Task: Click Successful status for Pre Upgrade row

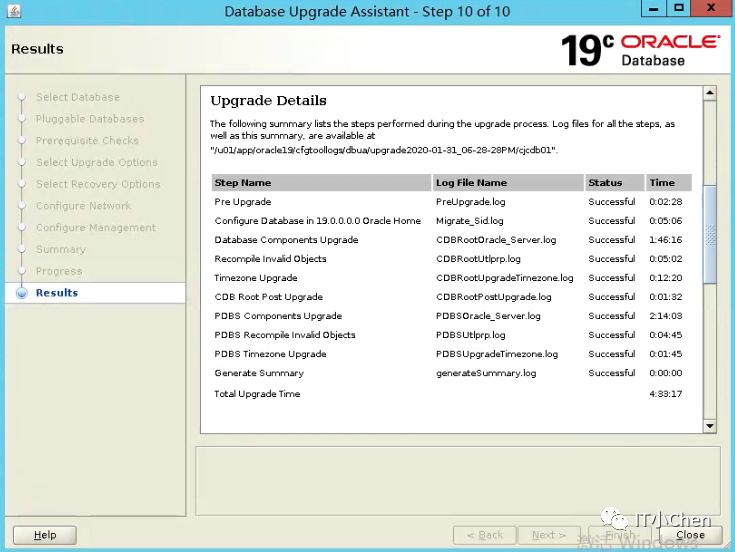Action: [612, 202]
